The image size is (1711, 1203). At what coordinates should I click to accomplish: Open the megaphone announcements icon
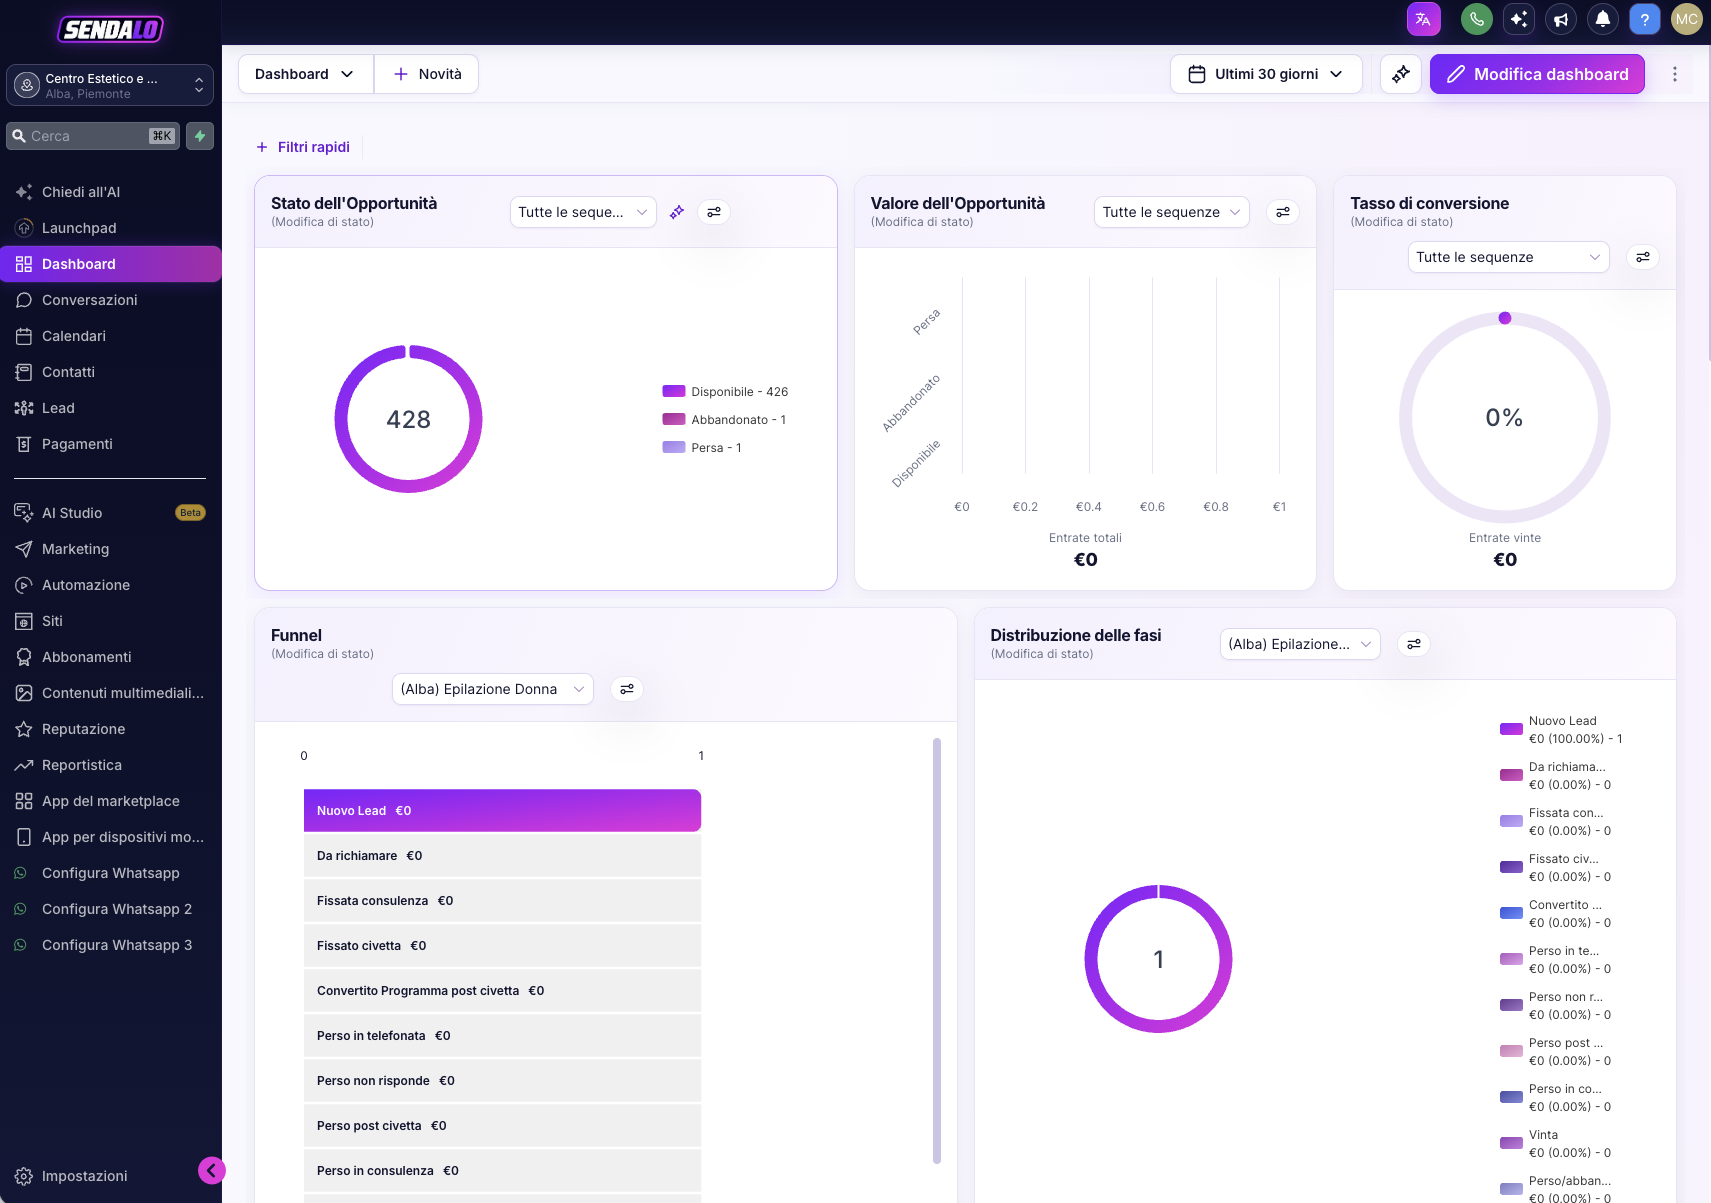click(x=1561, y=19)
